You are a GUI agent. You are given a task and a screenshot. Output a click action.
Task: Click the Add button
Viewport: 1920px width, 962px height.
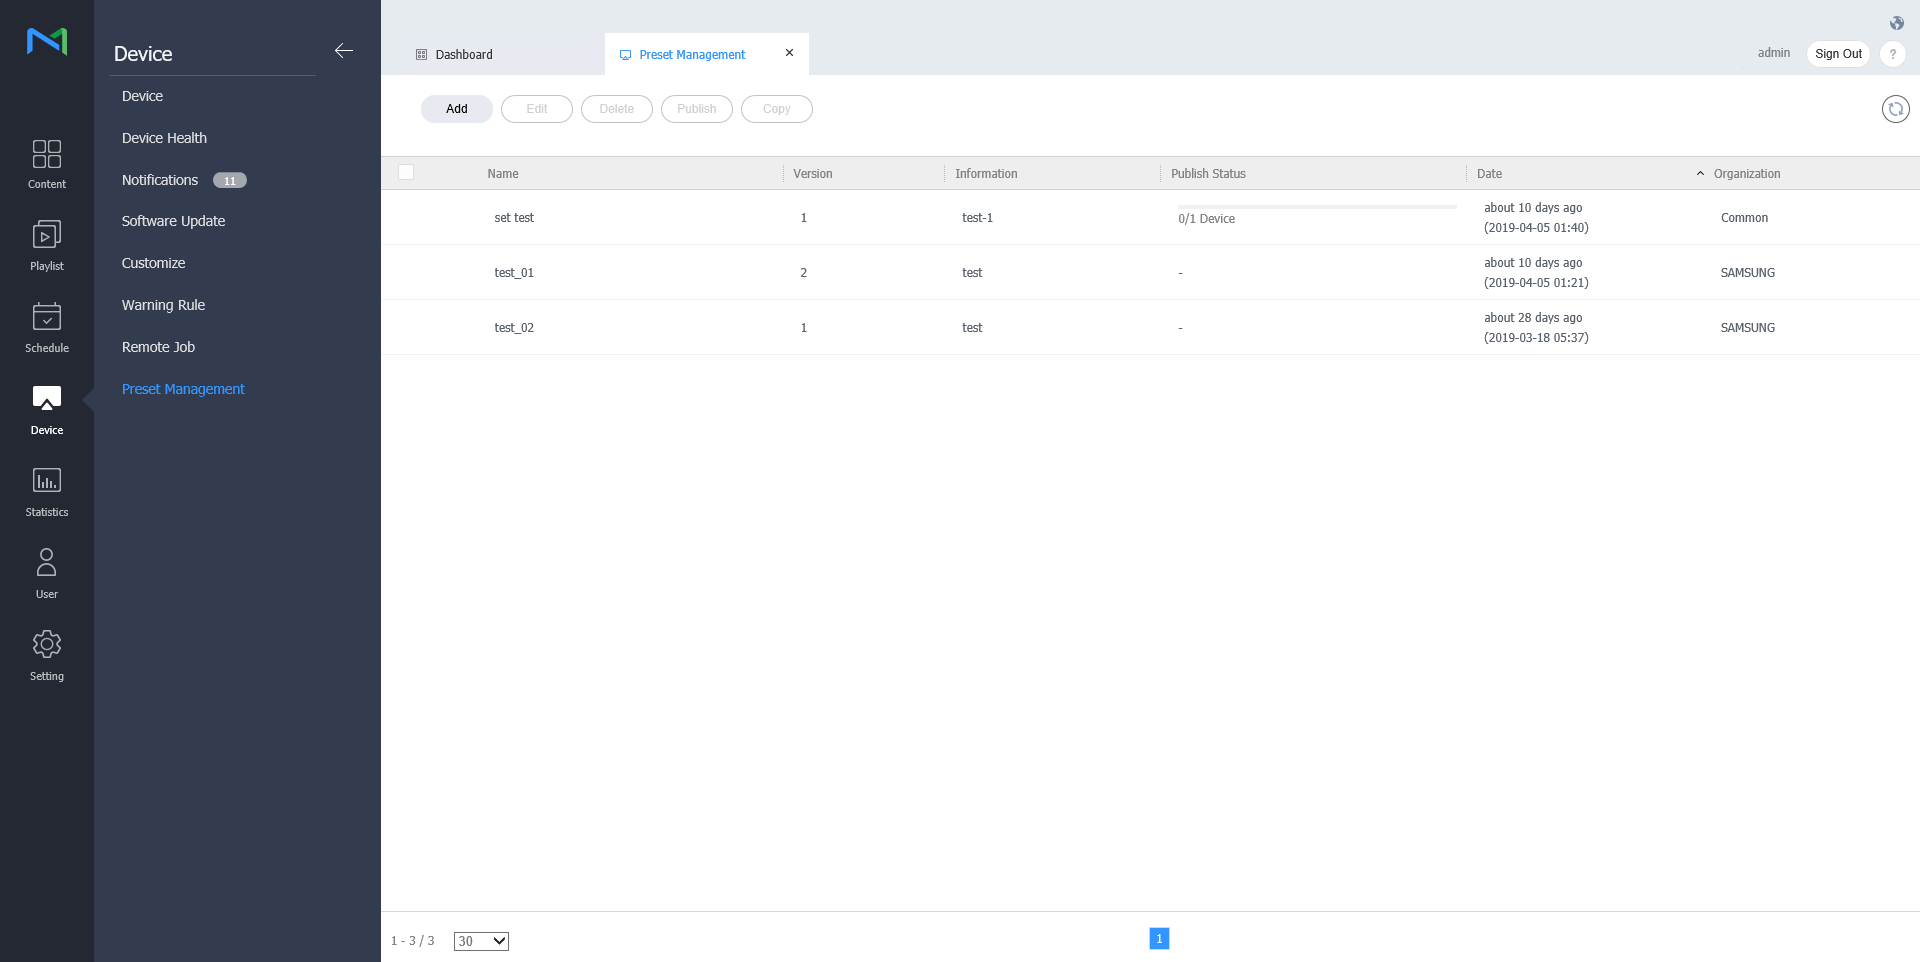[456, 109]
